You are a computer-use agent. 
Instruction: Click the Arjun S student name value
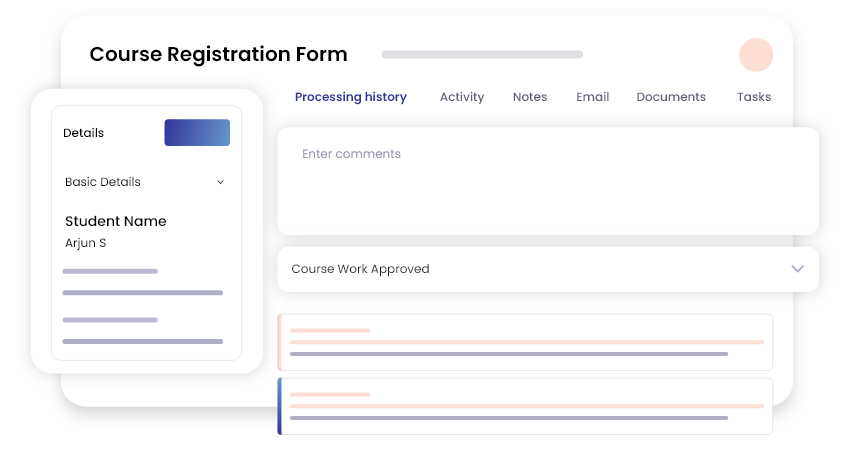coord(86,243)
